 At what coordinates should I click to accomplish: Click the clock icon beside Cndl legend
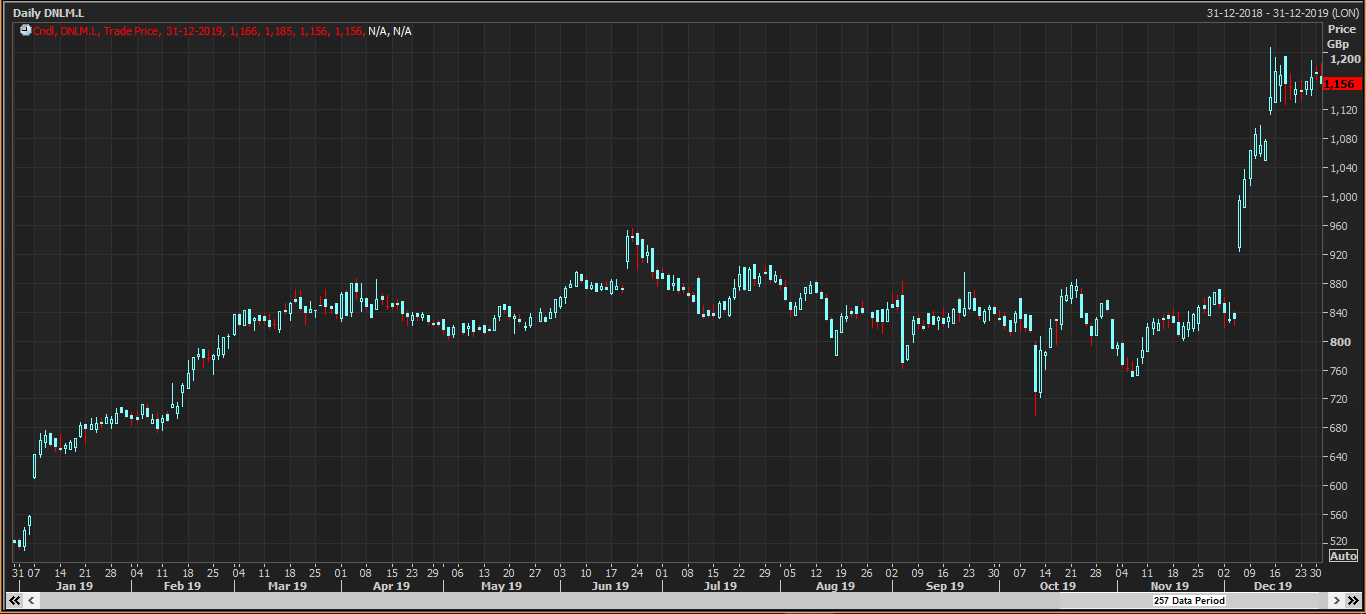tap(26, 31)
